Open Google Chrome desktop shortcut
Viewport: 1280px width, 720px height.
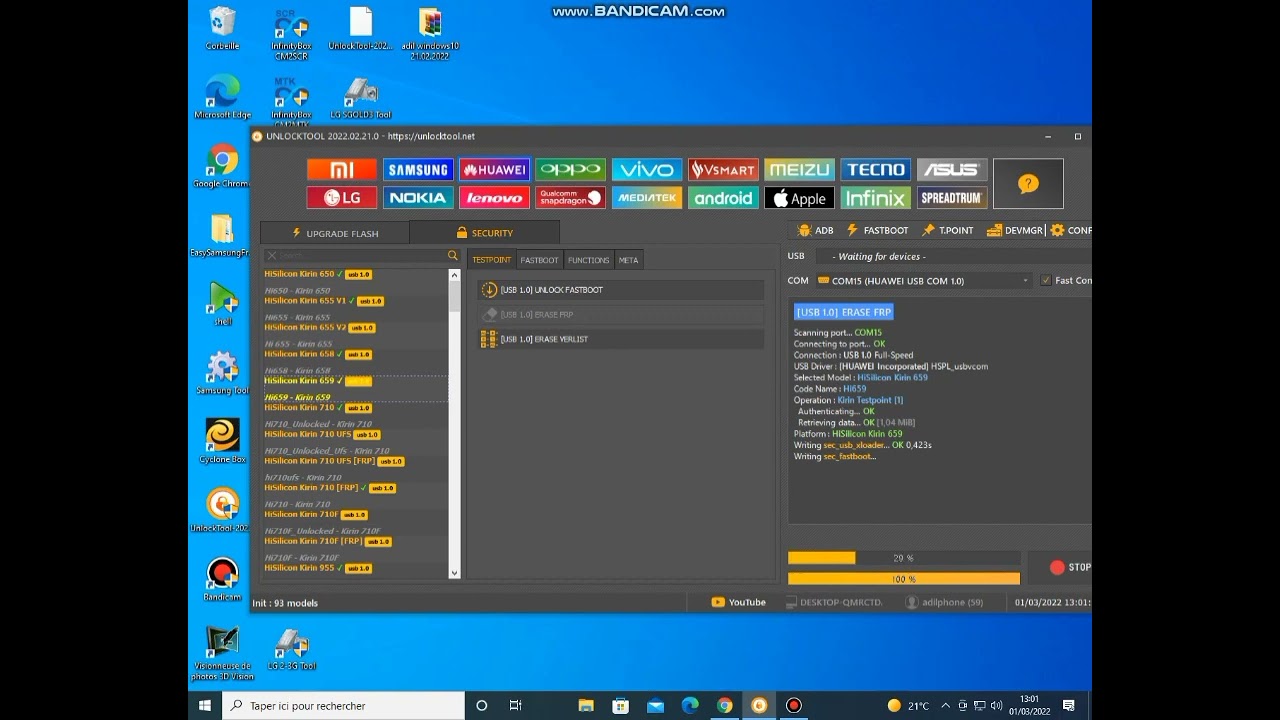tap(222, 167)
